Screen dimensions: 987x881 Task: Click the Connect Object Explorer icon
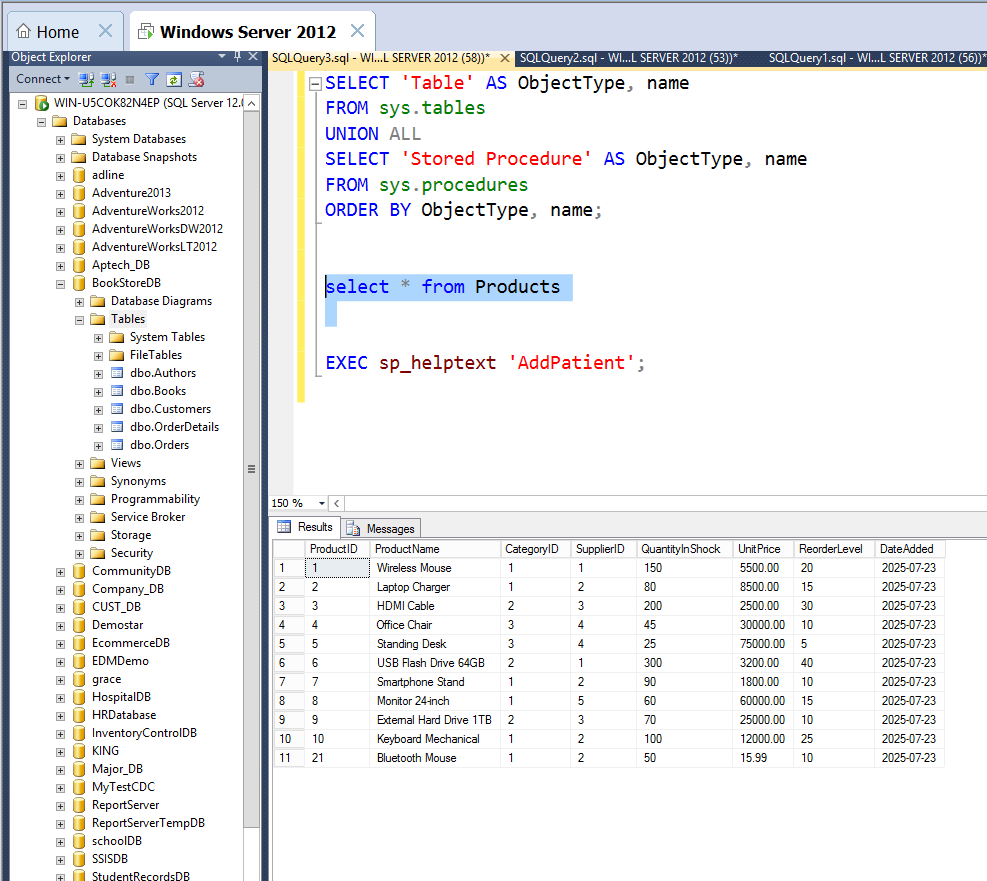point(84,80)
